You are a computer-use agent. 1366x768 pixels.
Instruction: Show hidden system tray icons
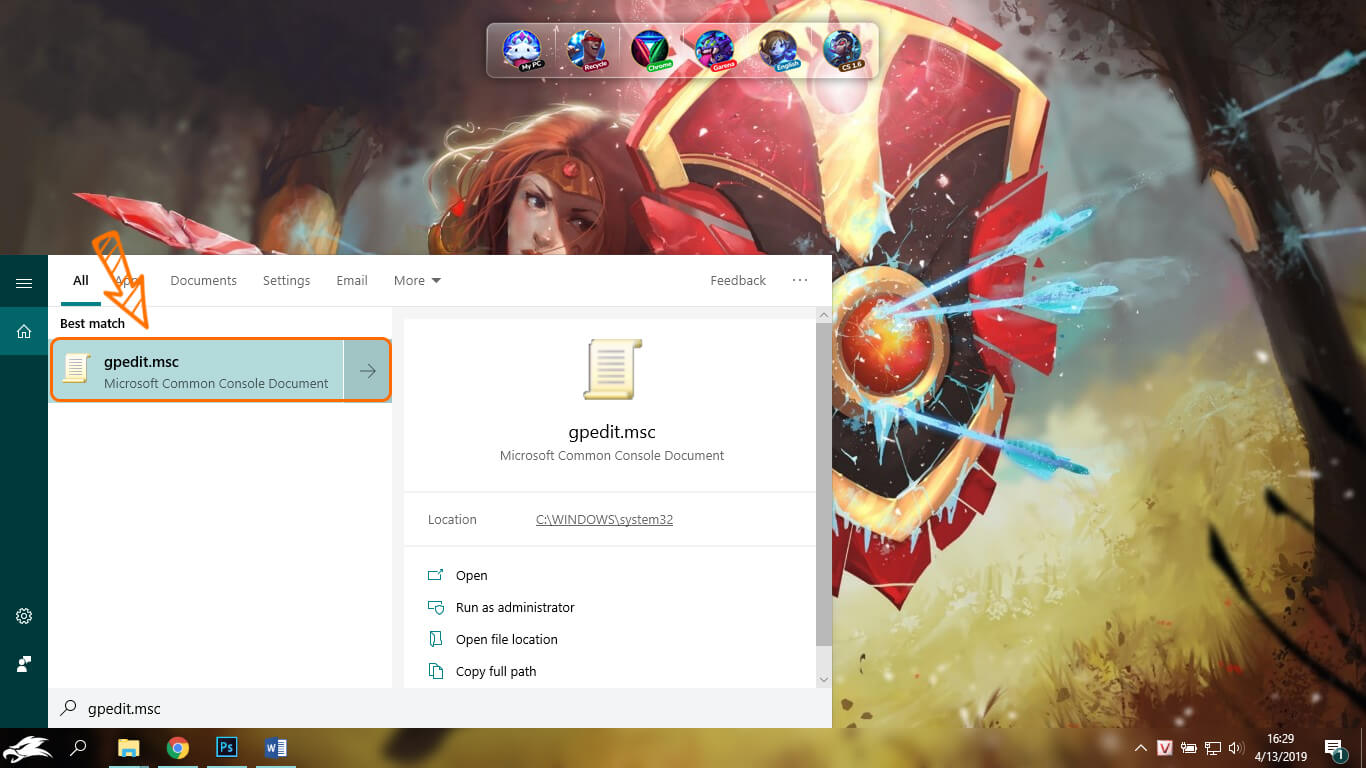click(1140, 748)
